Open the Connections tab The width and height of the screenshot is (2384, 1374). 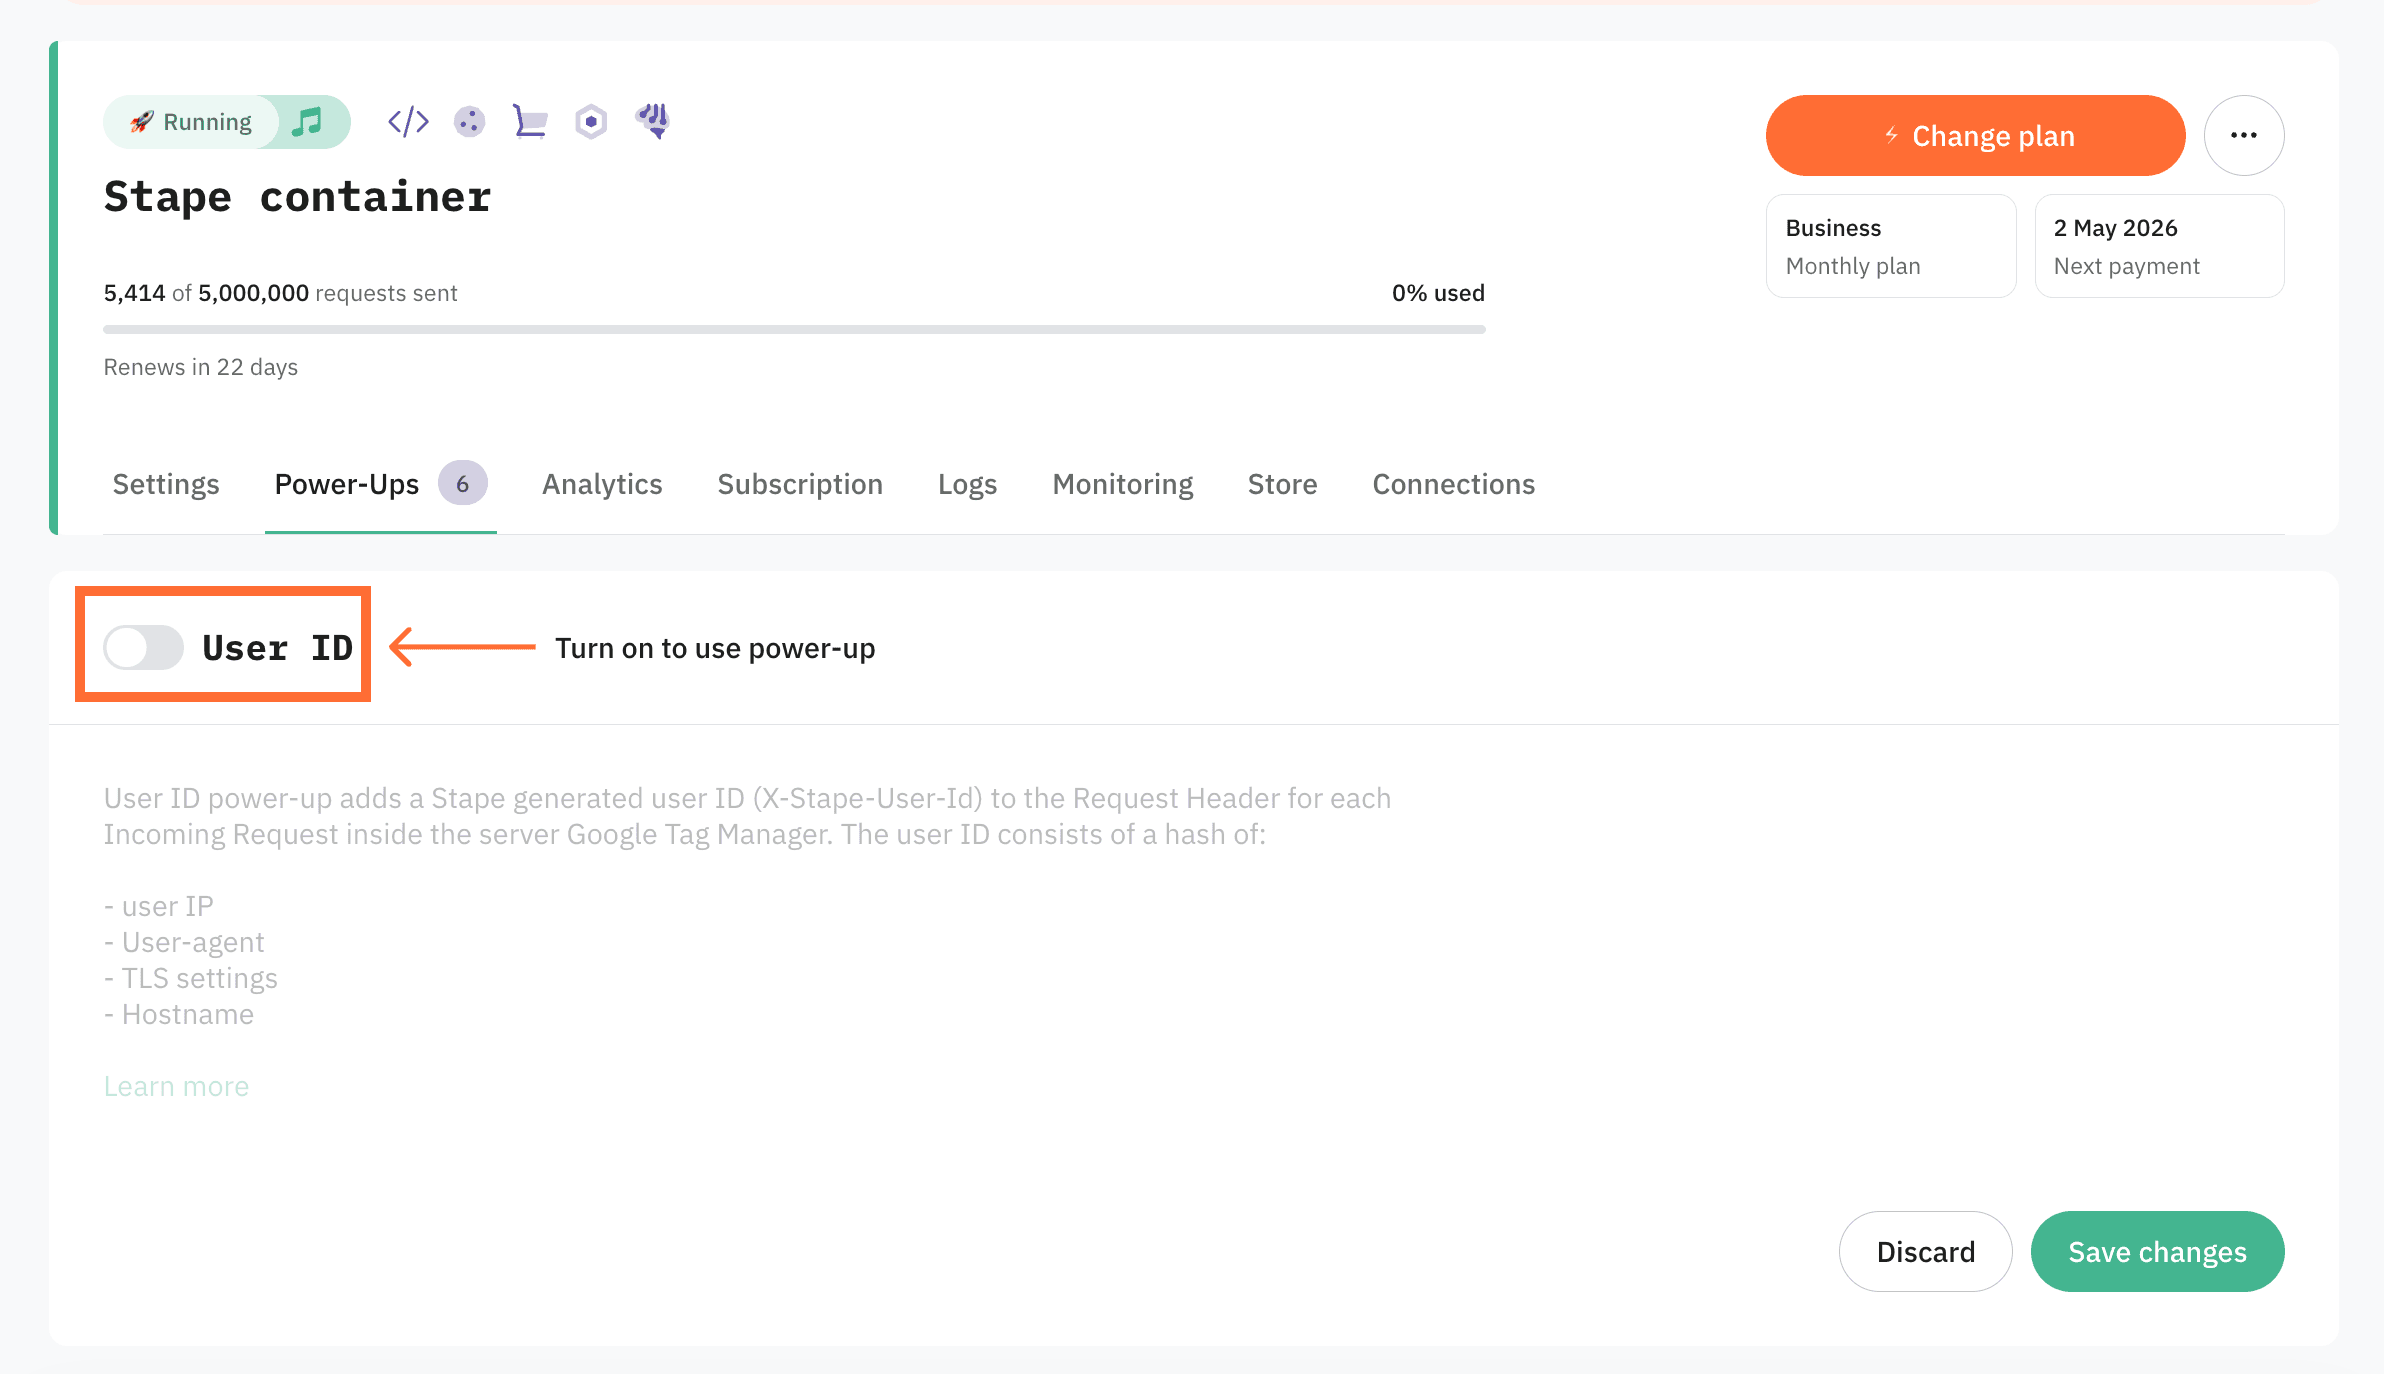click(x=1453, y=485)
